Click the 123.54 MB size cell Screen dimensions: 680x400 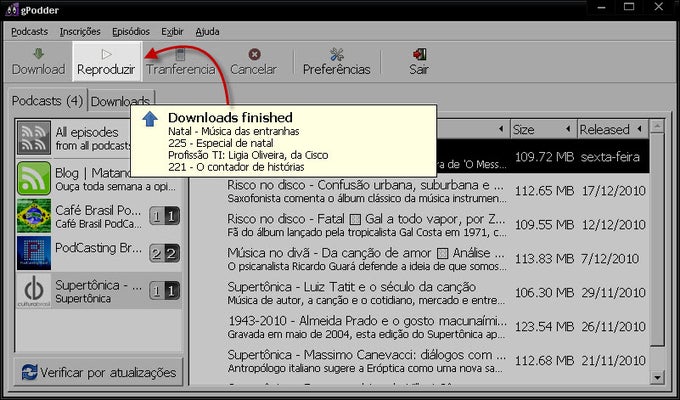tap(544, 326)
